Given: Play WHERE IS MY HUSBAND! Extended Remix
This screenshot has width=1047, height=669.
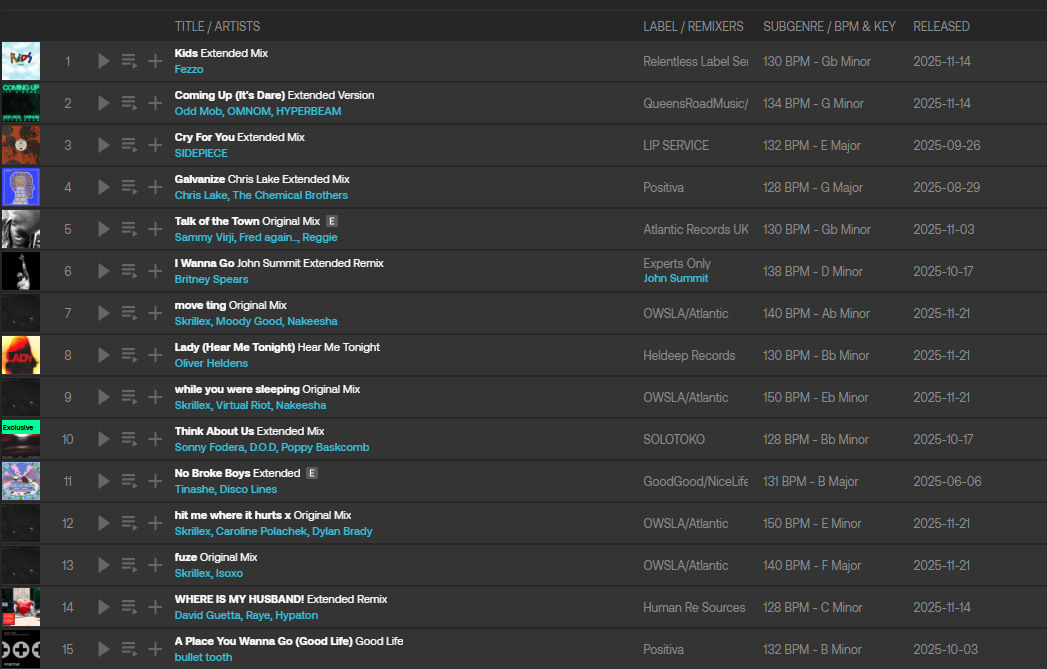Looking at the screenshot, I should pos(104,607).
